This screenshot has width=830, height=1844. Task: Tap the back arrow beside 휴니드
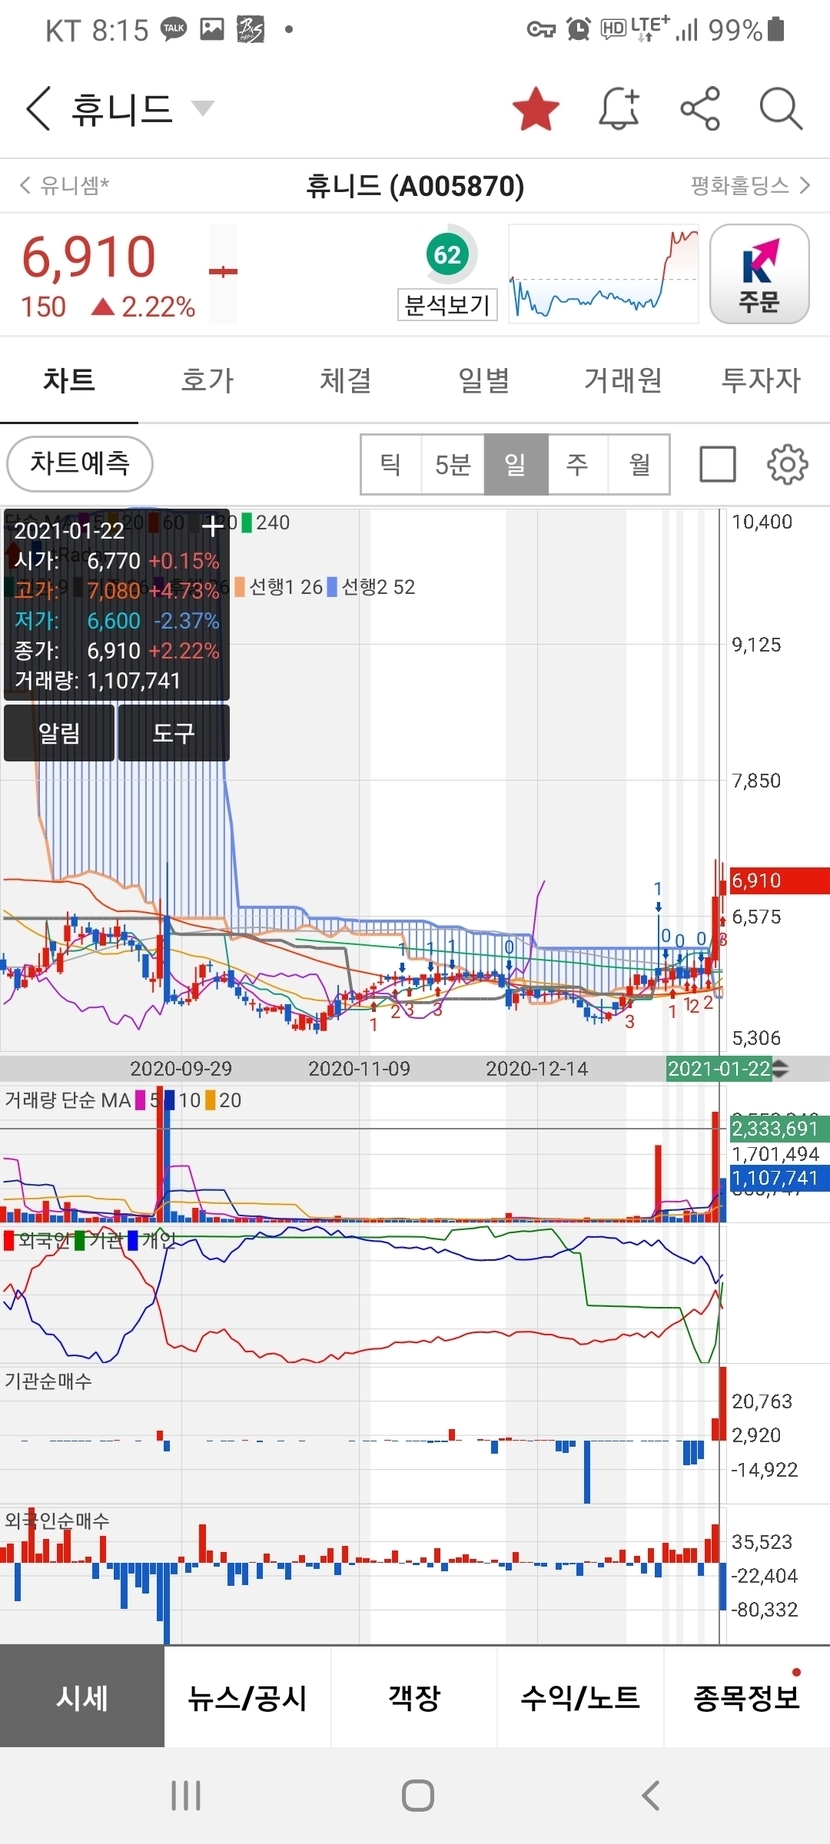[x=38, y=108]
